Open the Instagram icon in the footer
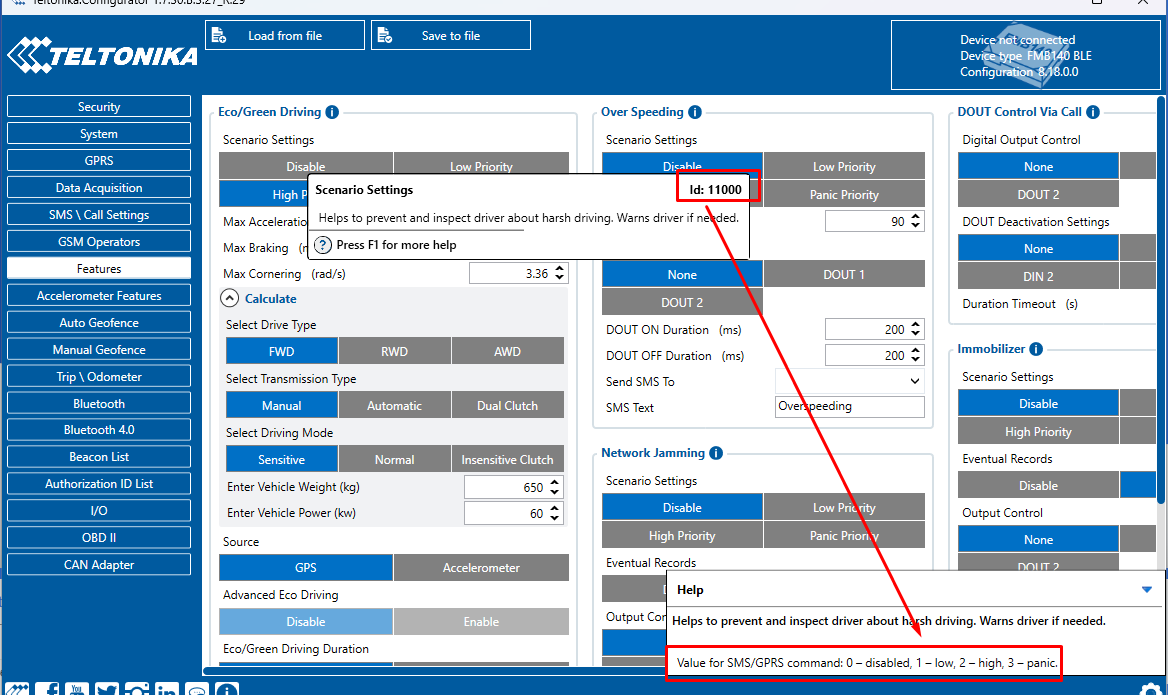 click(x=137, y=689)
